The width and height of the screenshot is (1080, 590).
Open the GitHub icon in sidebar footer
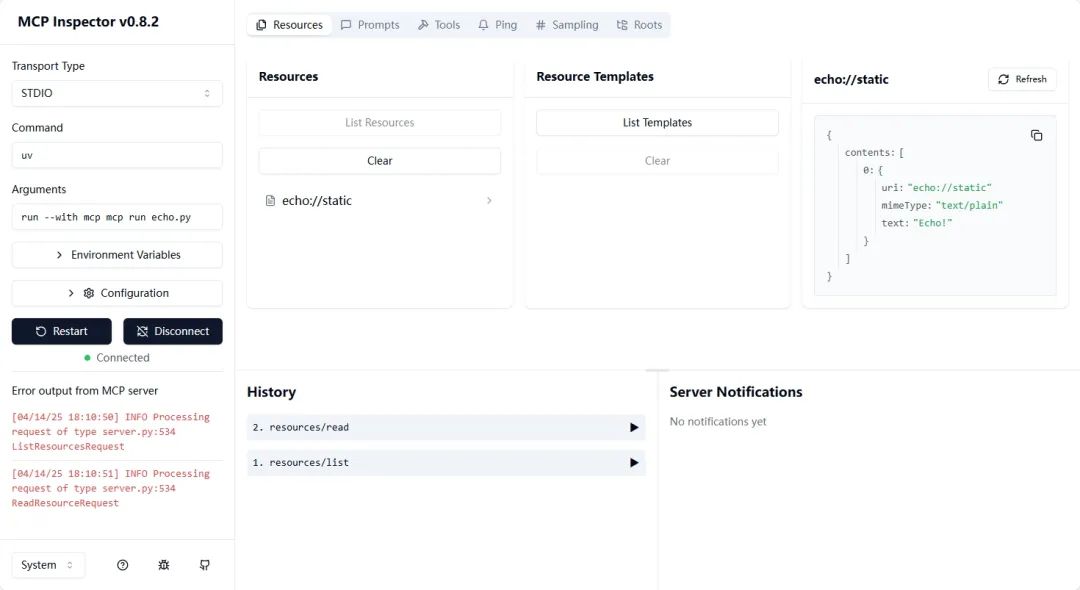pos(205,565)
